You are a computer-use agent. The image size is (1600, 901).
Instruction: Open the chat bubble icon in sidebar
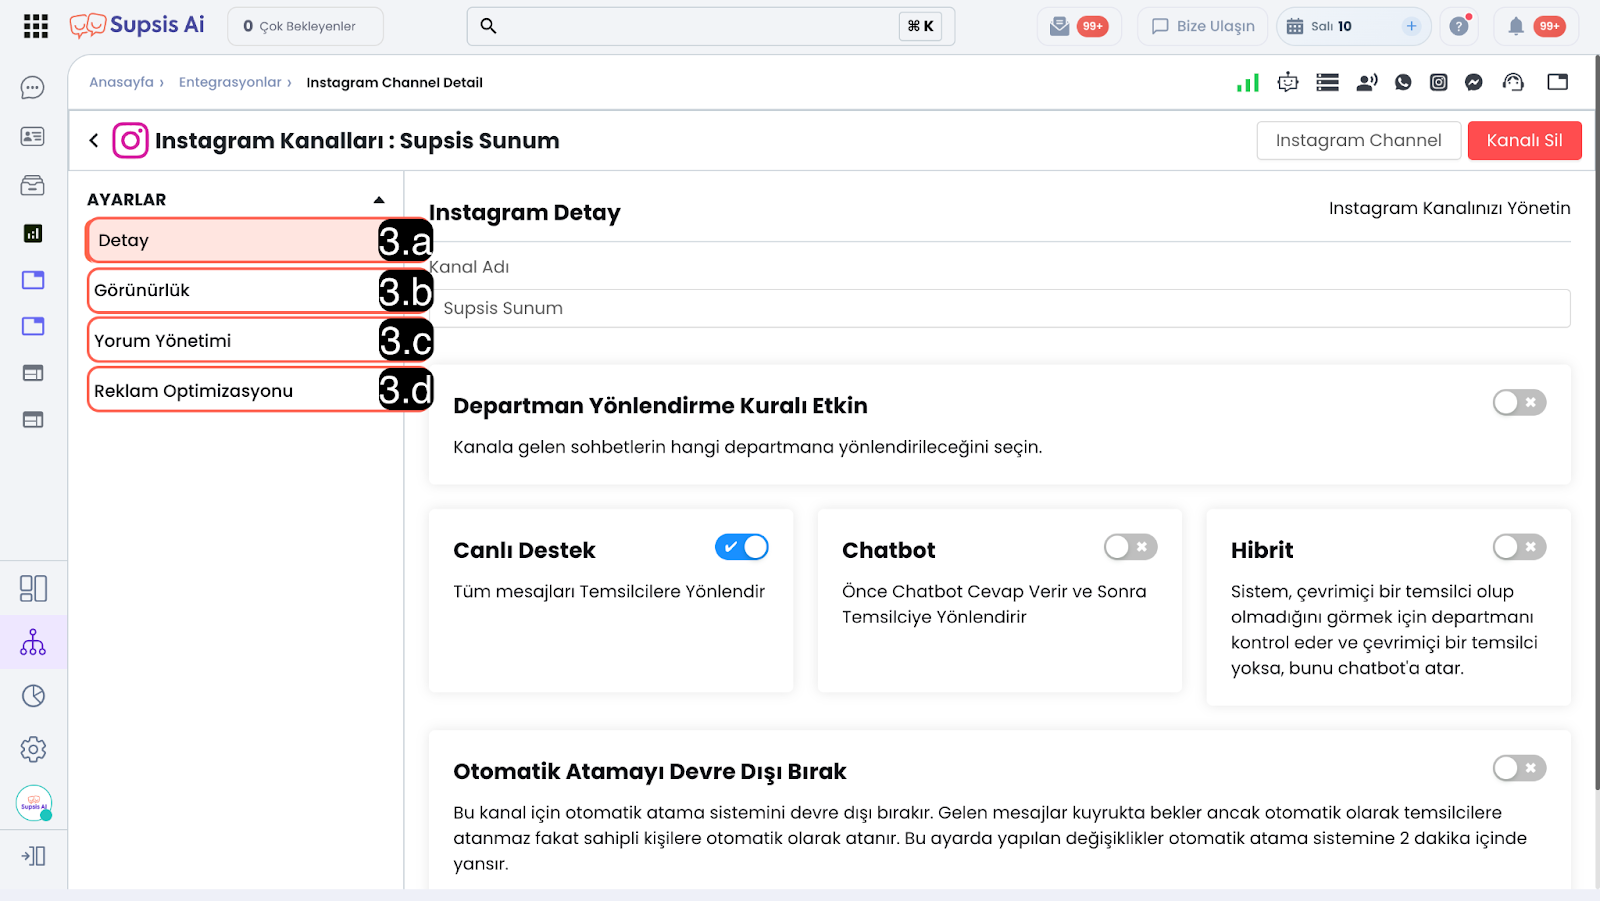[33, 88]
